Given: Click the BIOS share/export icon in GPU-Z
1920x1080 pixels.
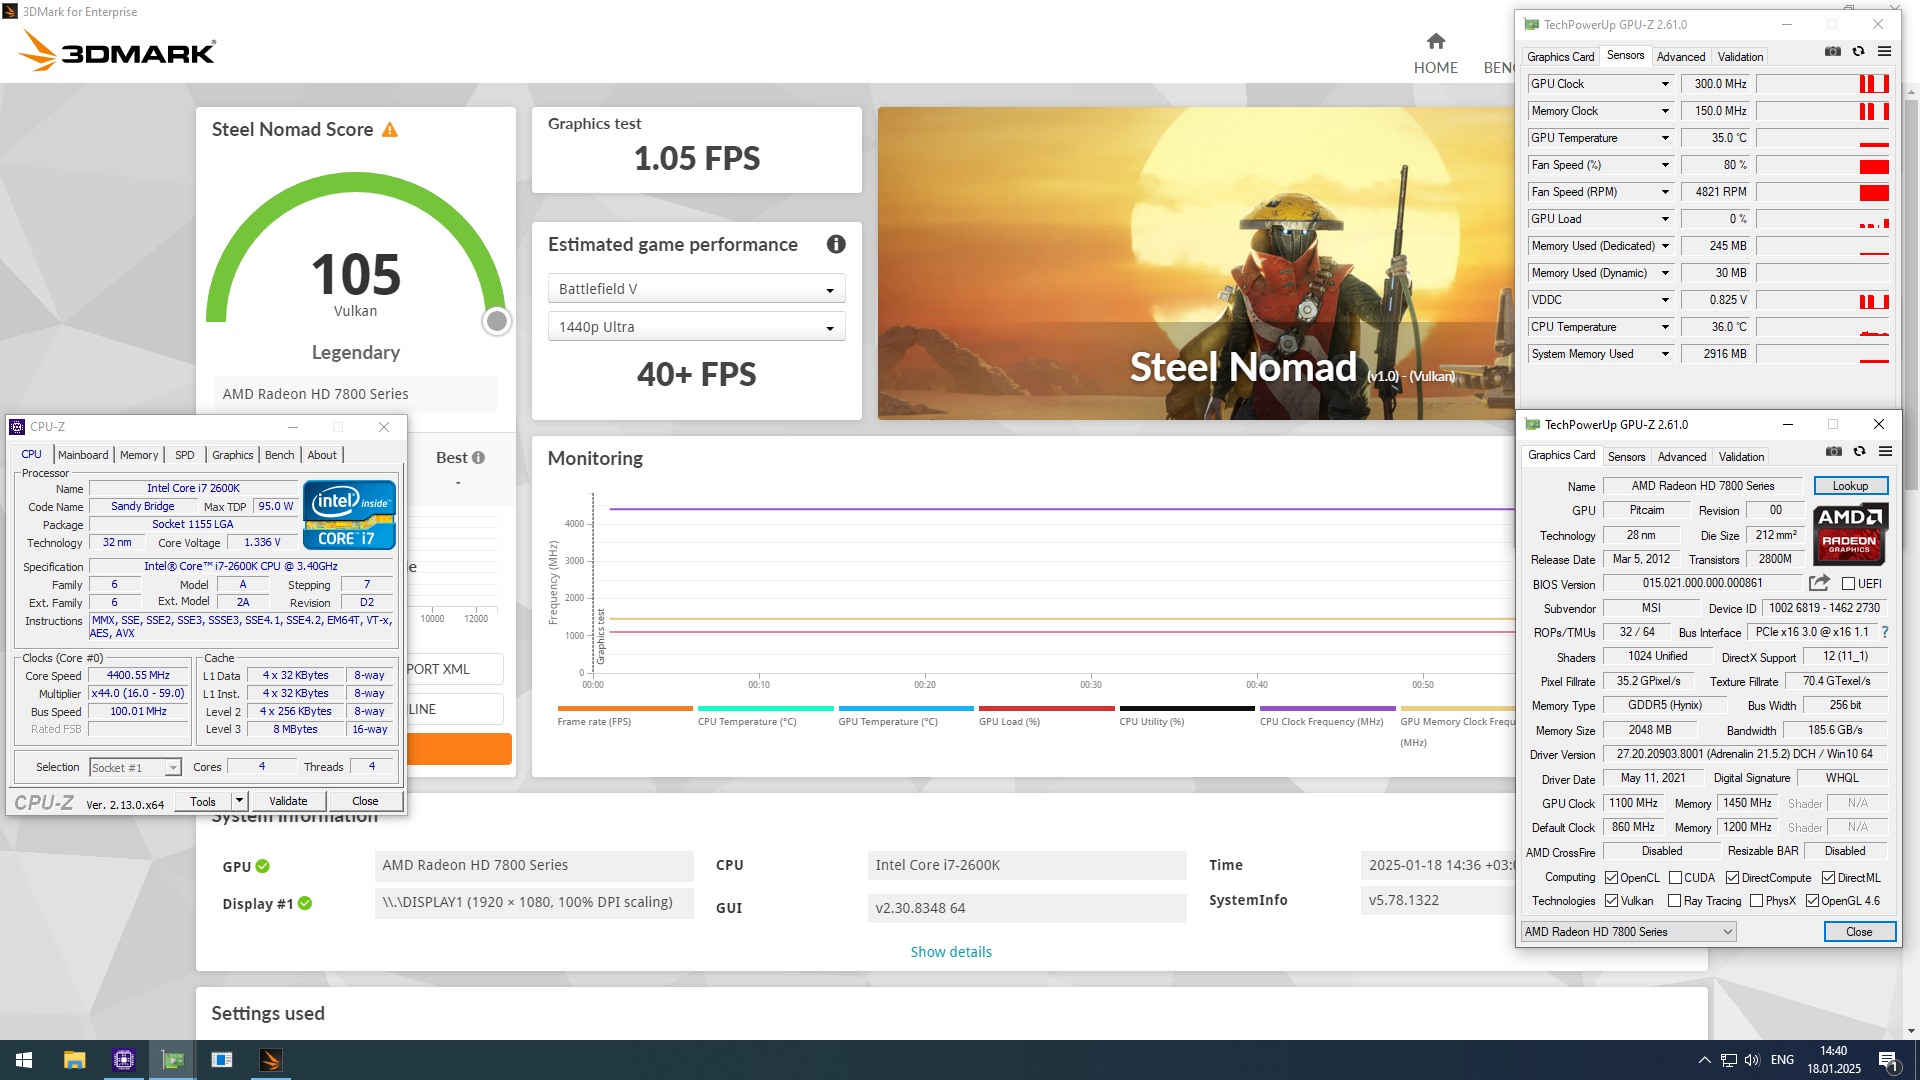Looking at the screenshot, I should [x=1819, y=583].
